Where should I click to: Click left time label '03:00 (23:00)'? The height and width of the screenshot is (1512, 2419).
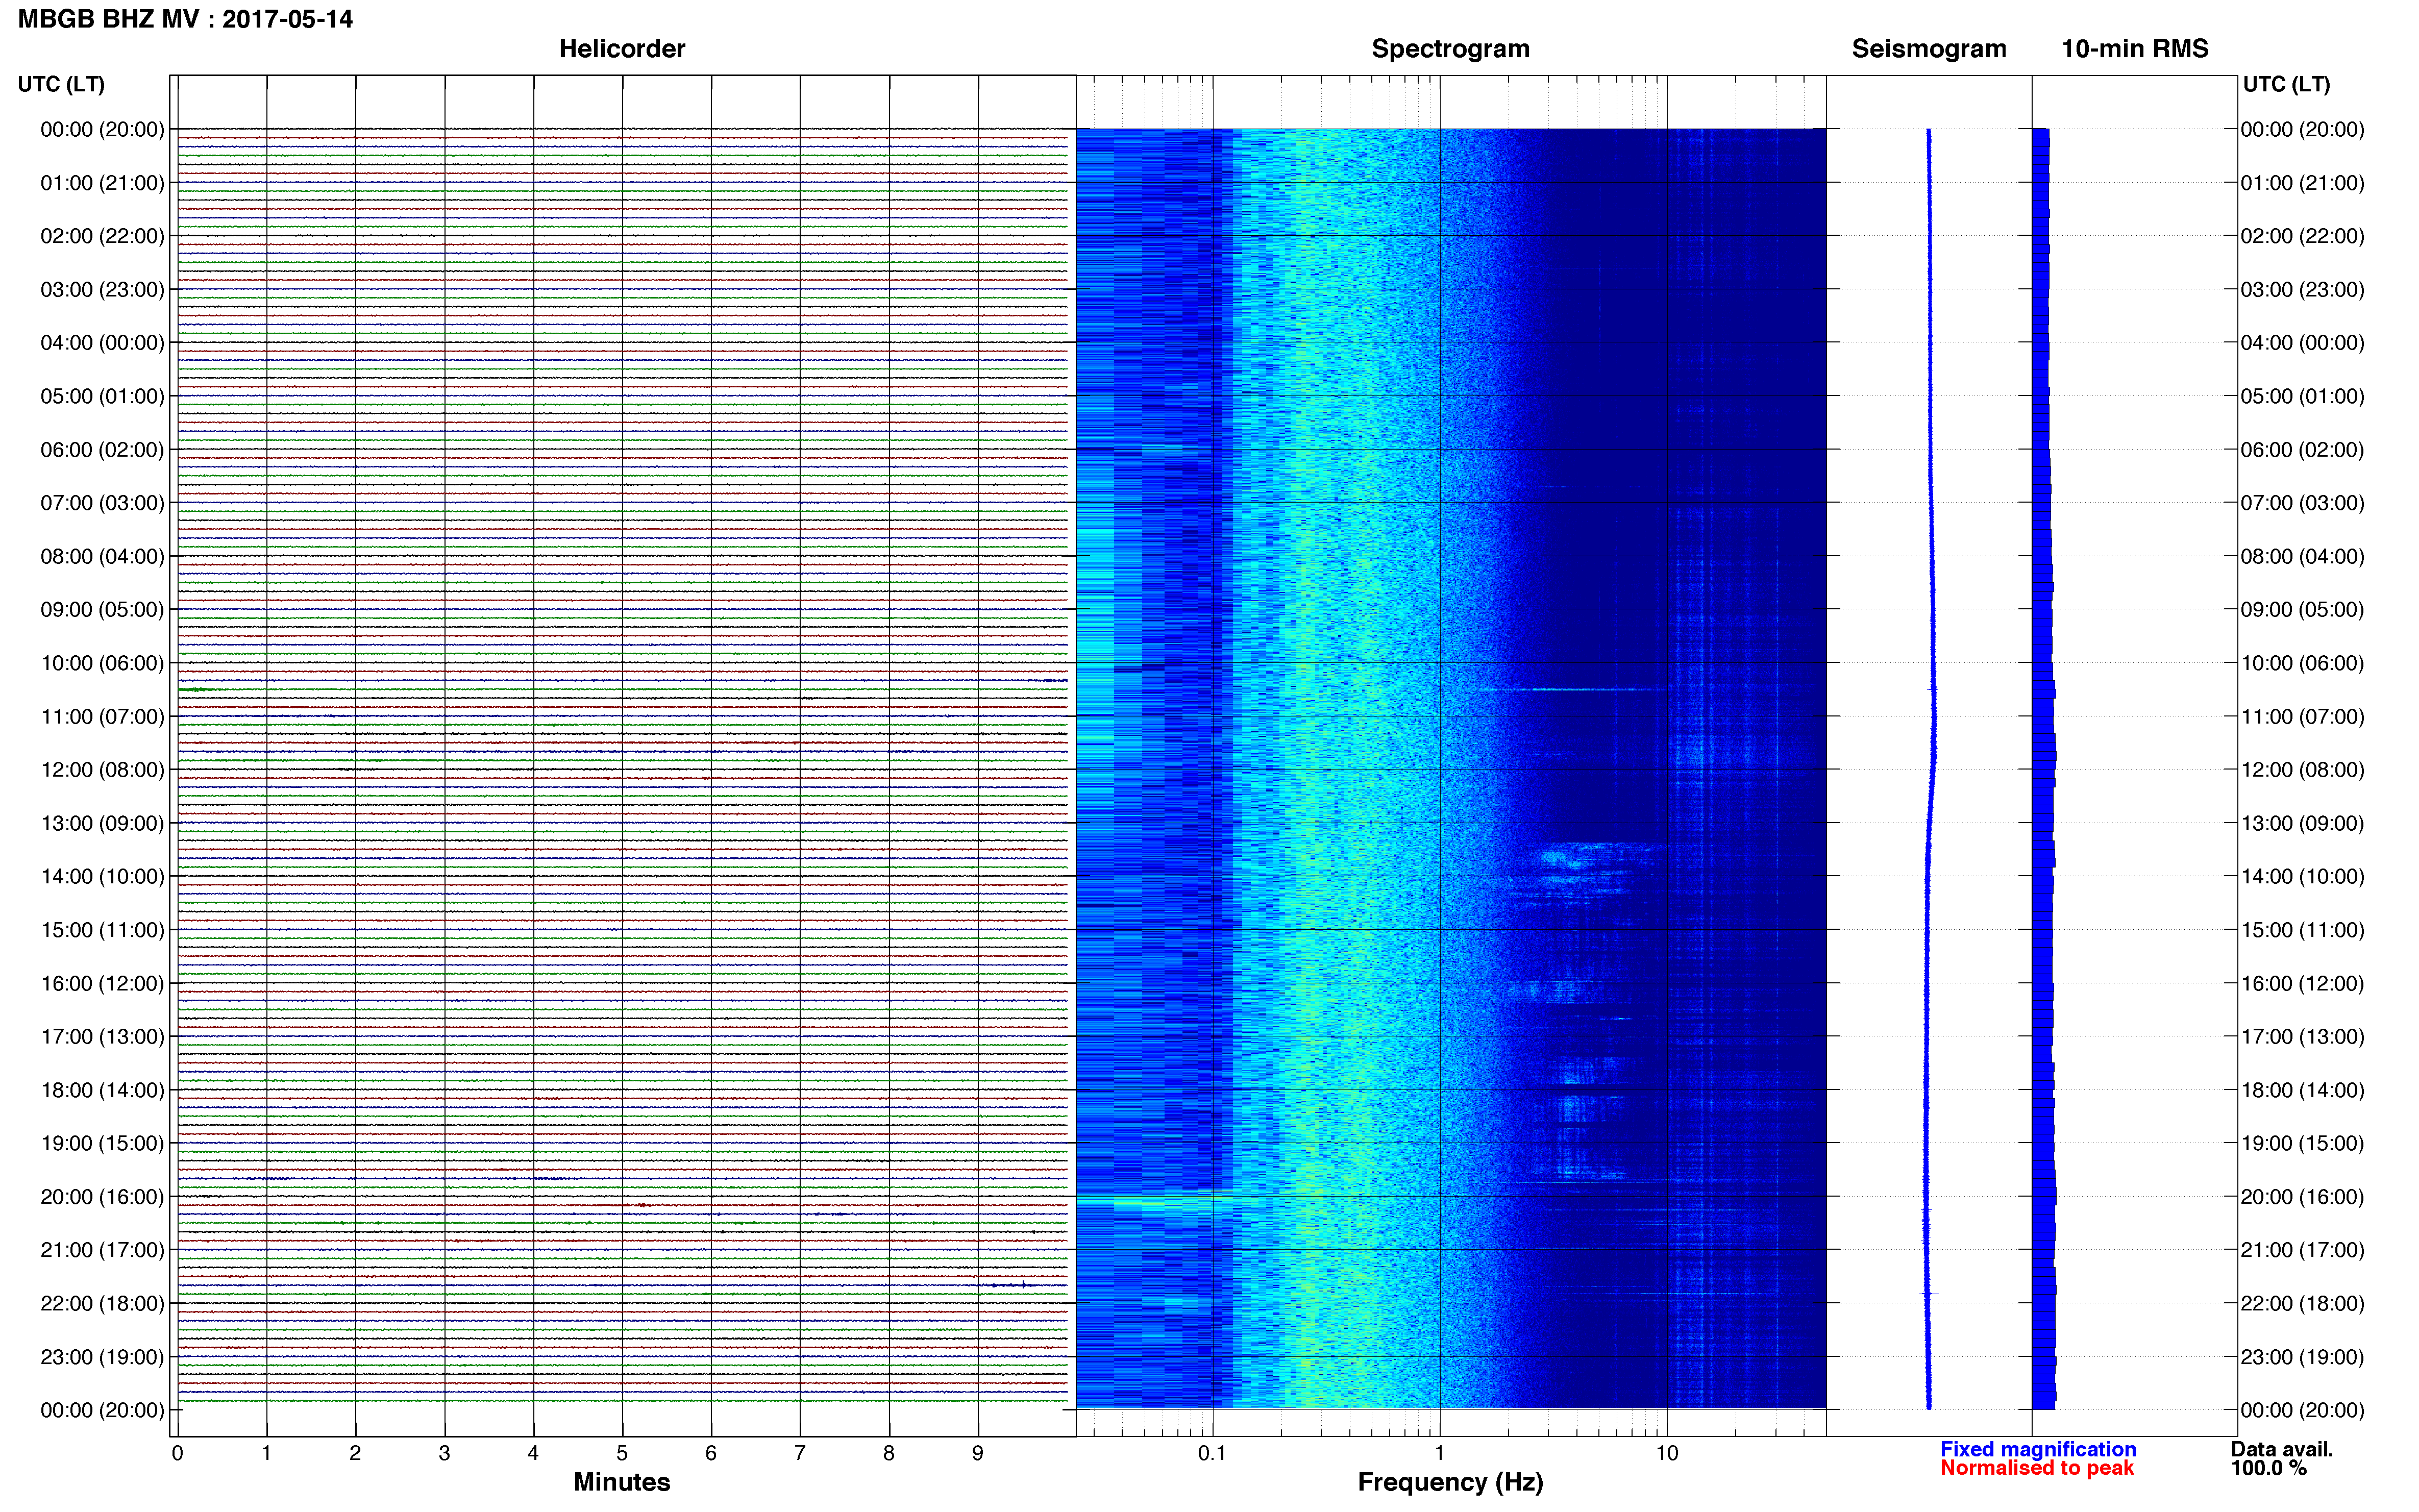(102, 290)
